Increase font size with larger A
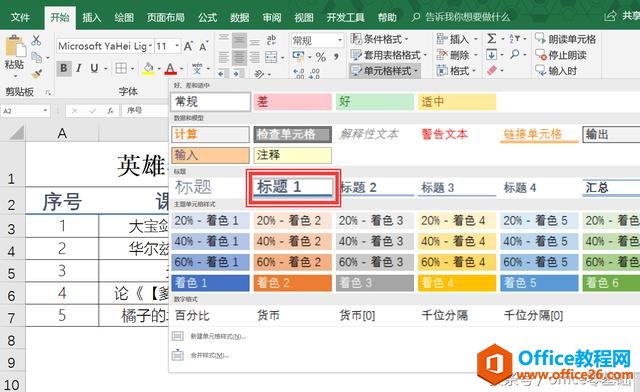640x392 pixels. 188,46
